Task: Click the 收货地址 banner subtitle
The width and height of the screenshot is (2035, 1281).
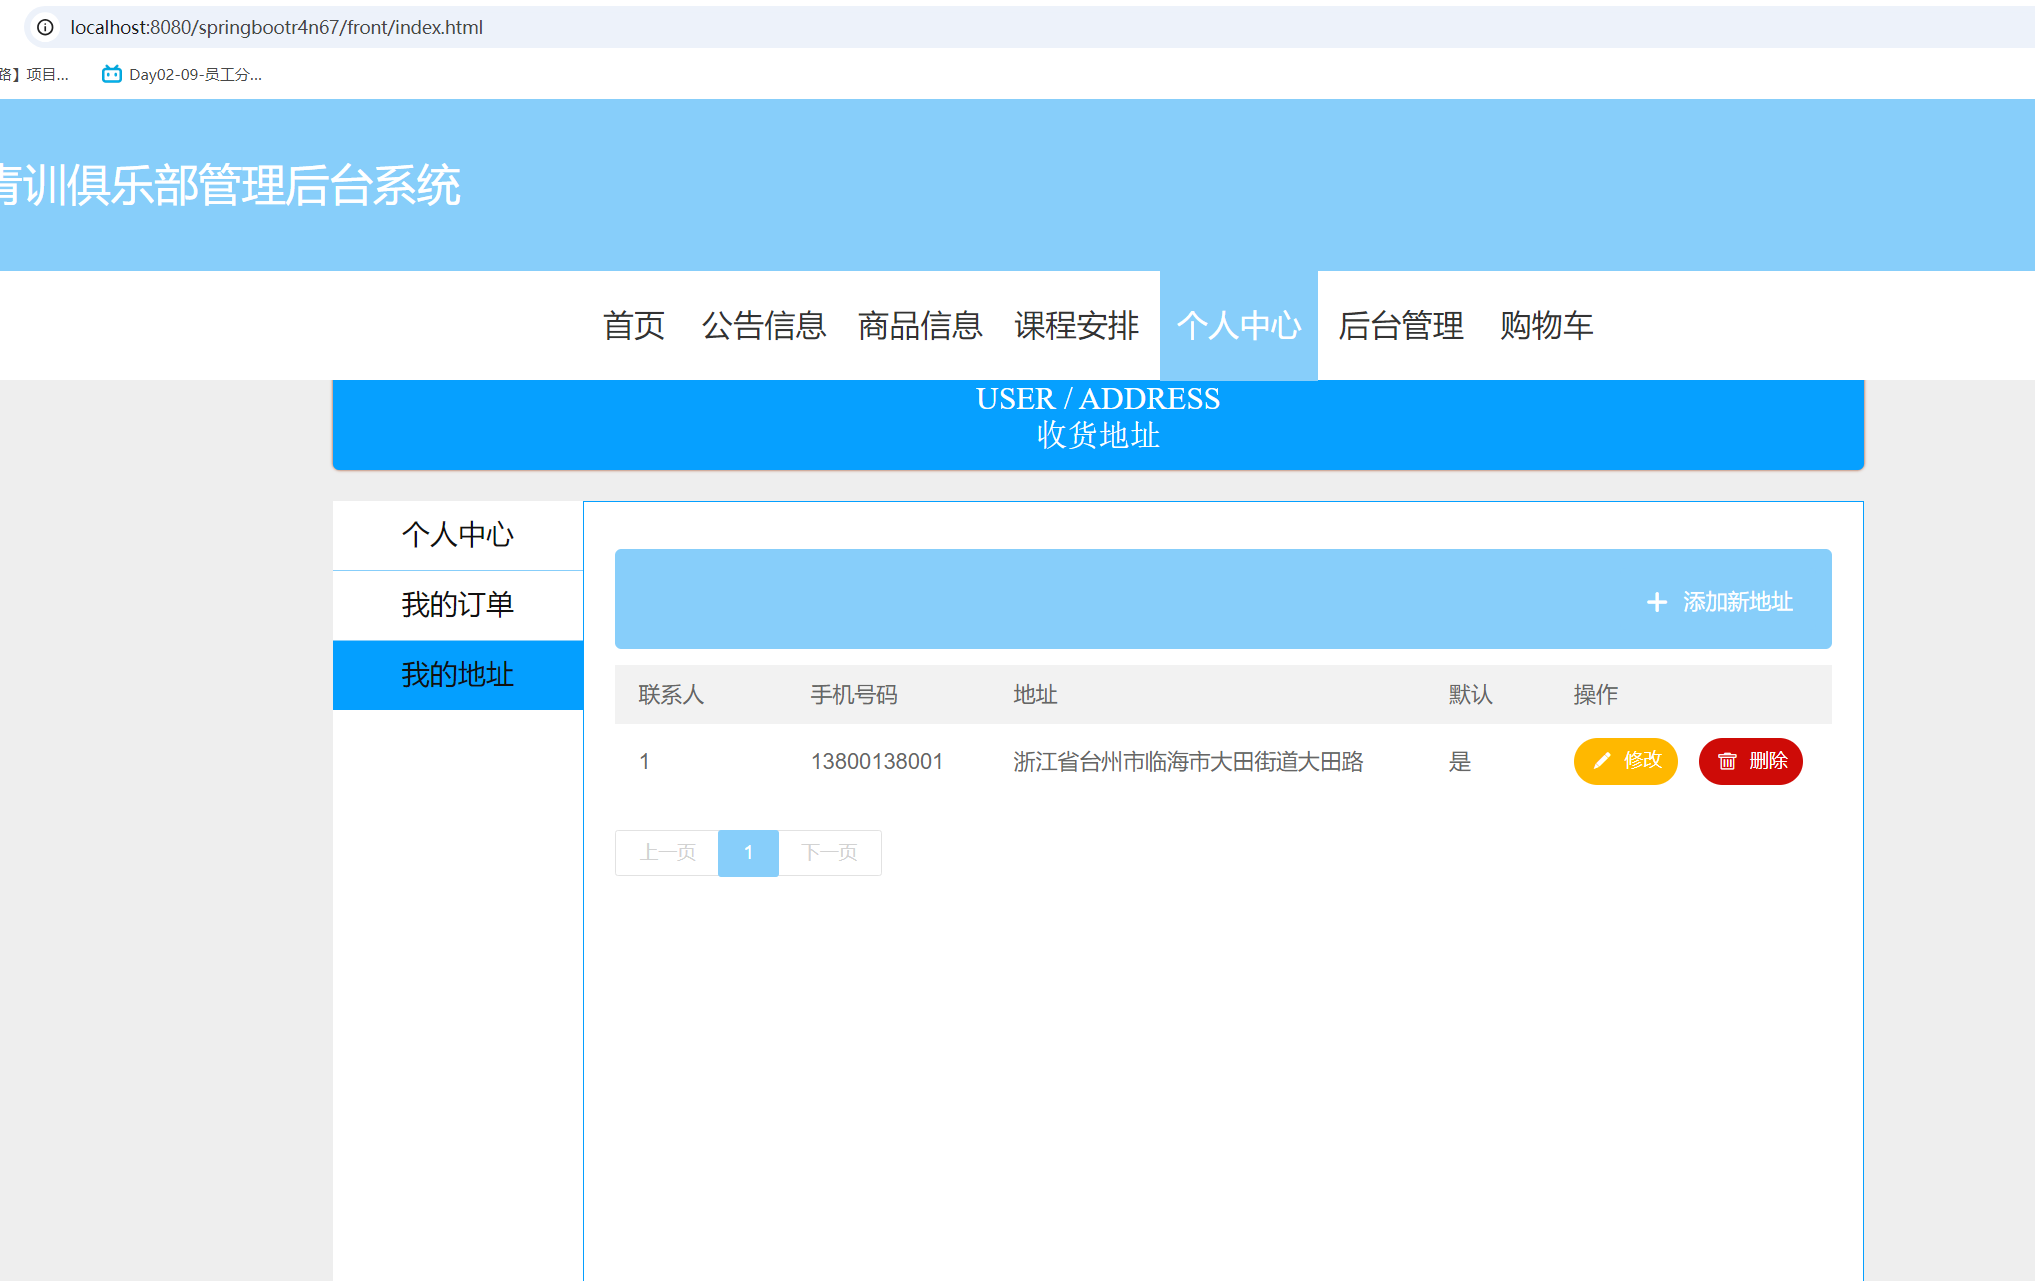Action: coord(1098,435)
